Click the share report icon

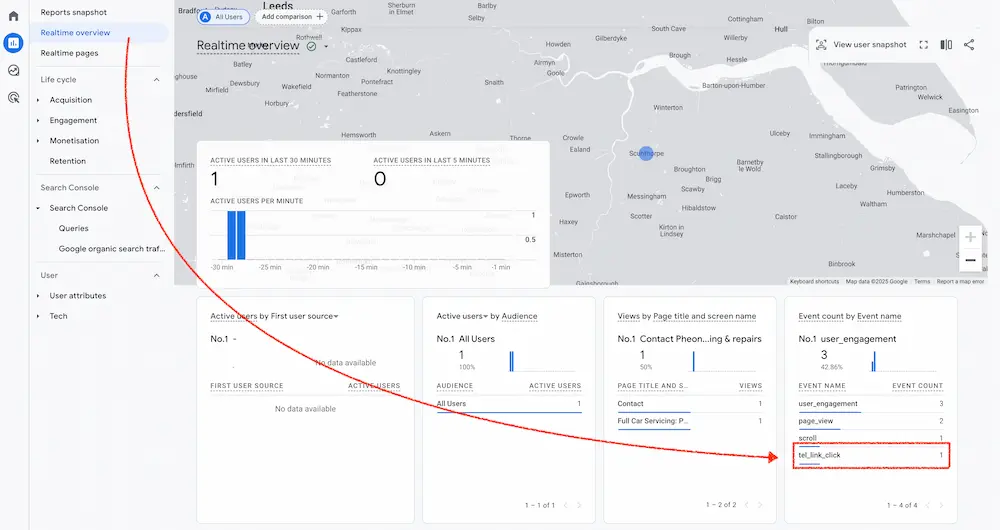(969, 45)
